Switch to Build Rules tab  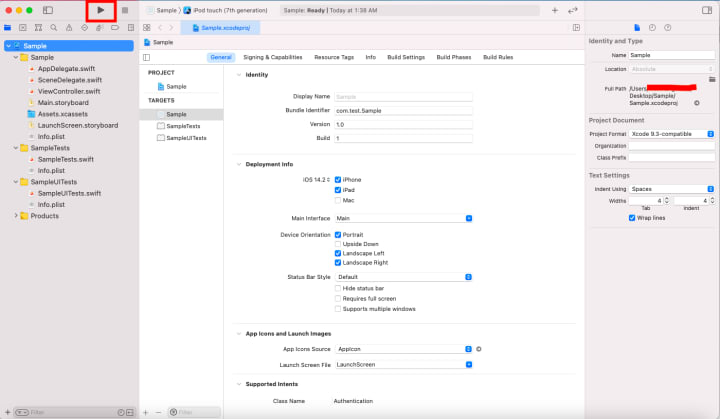pos(498,57)
